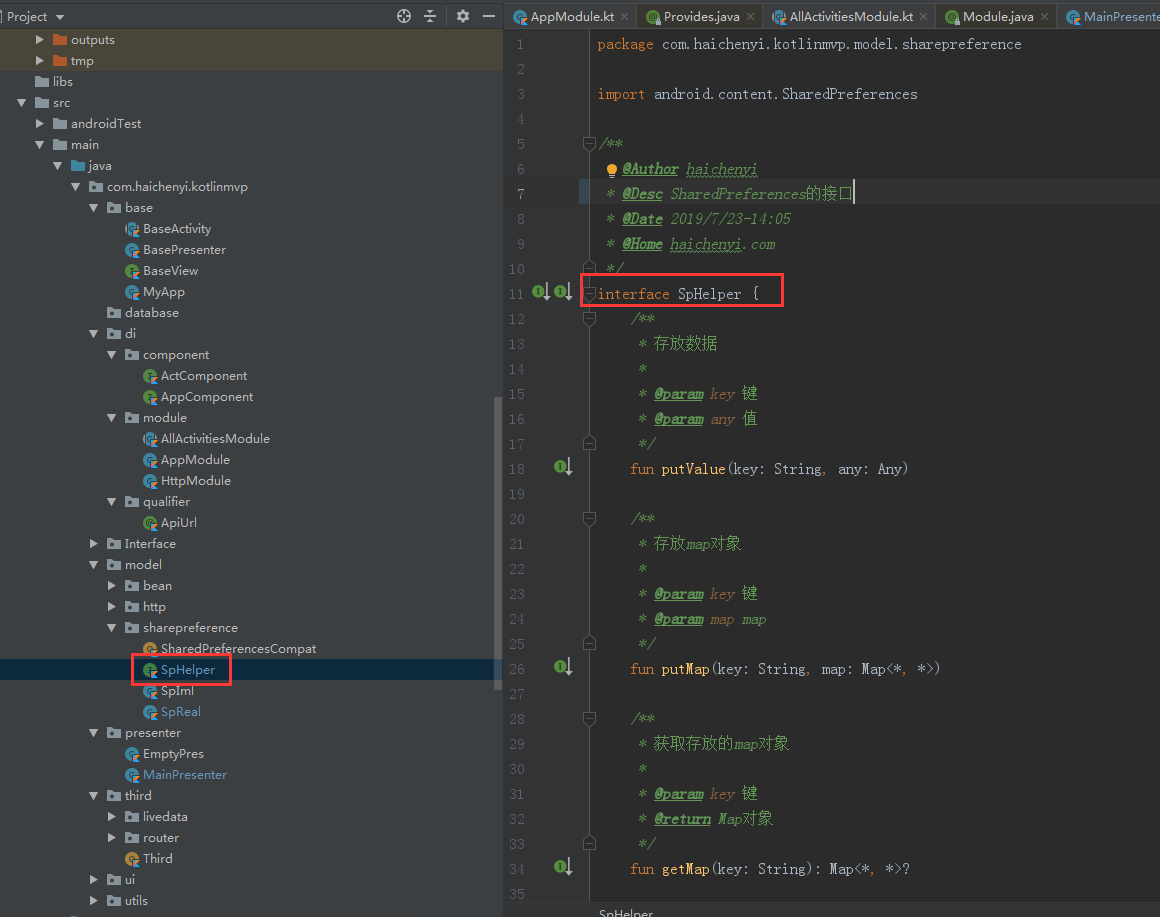
Task: Close the AllActivitiesModule.kt tab
Action: click(x=924, y=16)
